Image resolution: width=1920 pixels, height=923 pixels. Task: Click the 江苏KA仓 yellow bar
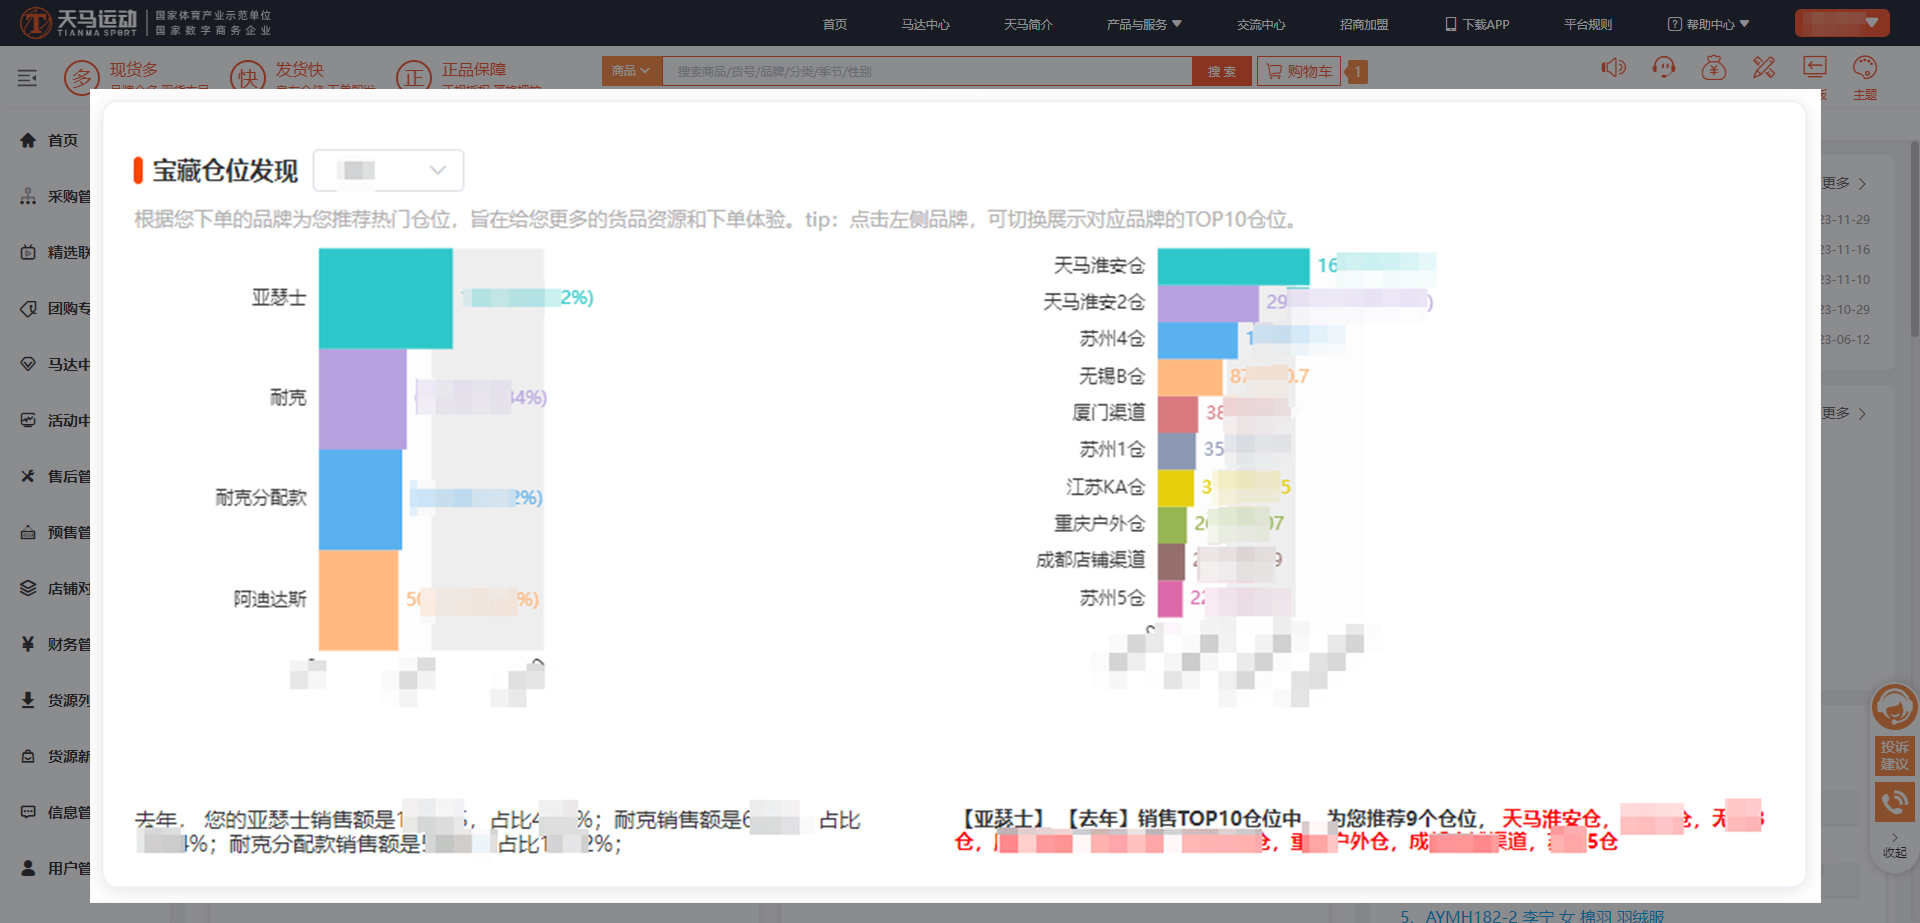[x=1176, y=487]
